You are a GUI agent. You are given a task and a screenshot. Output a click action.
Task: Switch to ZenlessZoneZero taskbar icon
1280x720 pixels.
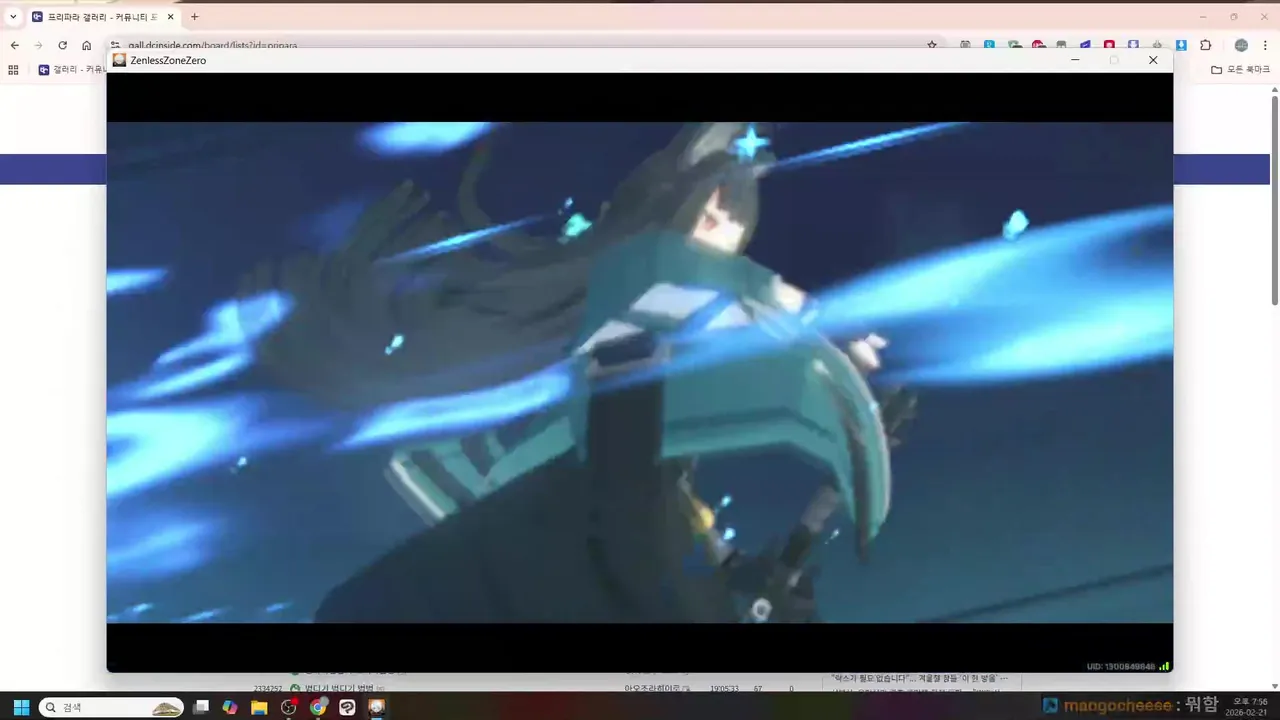point(377,707)
